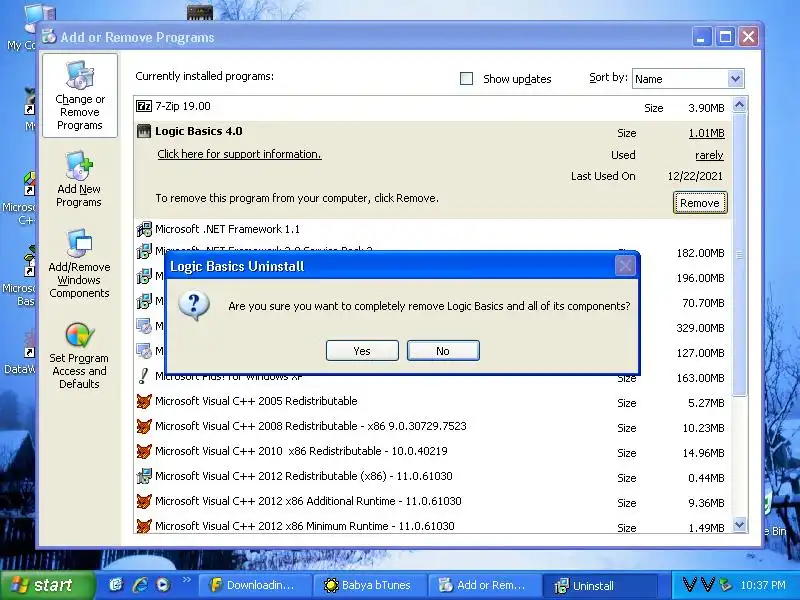Expand the quick launch chevron
This screenshot has height=600, width=800.
[186, 580]
